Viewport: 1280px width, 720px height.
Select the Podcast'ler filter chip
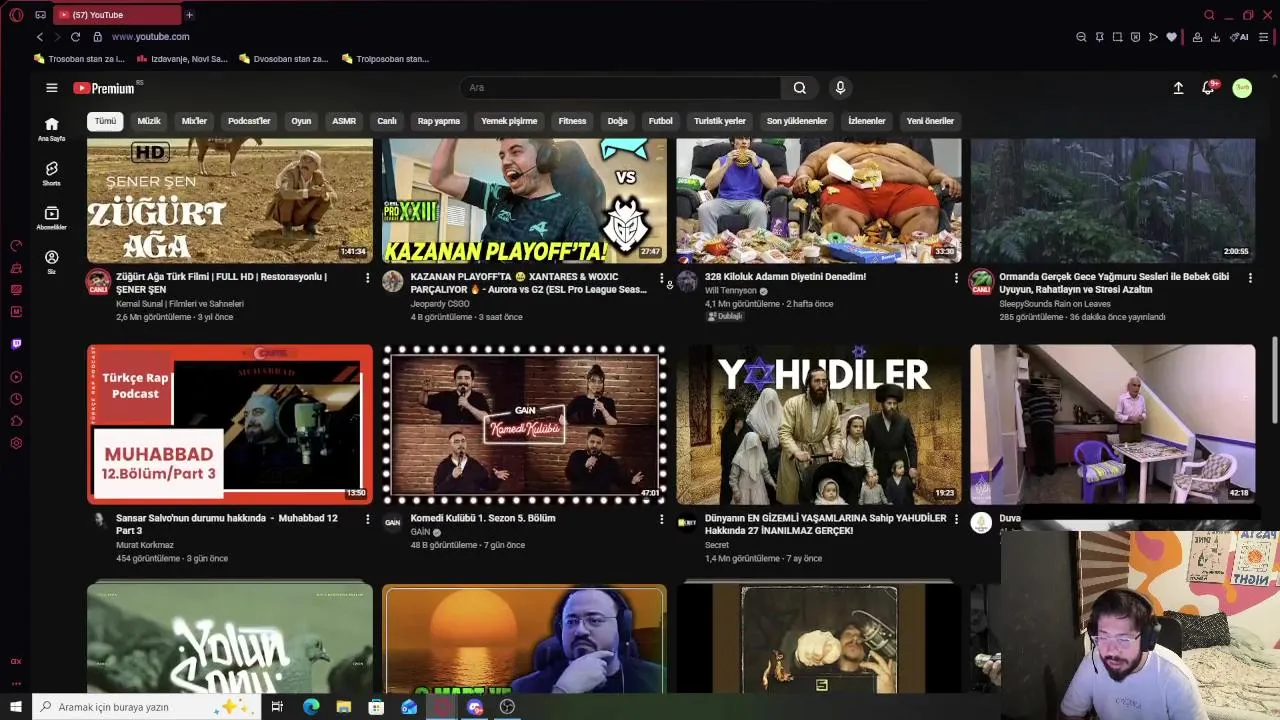[249, 121]
